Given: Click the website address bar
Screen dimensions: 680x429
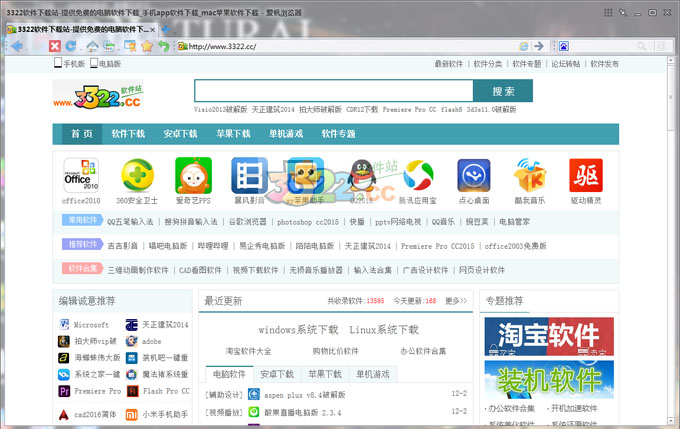Looking at the screenshot, I should point(347,46).
